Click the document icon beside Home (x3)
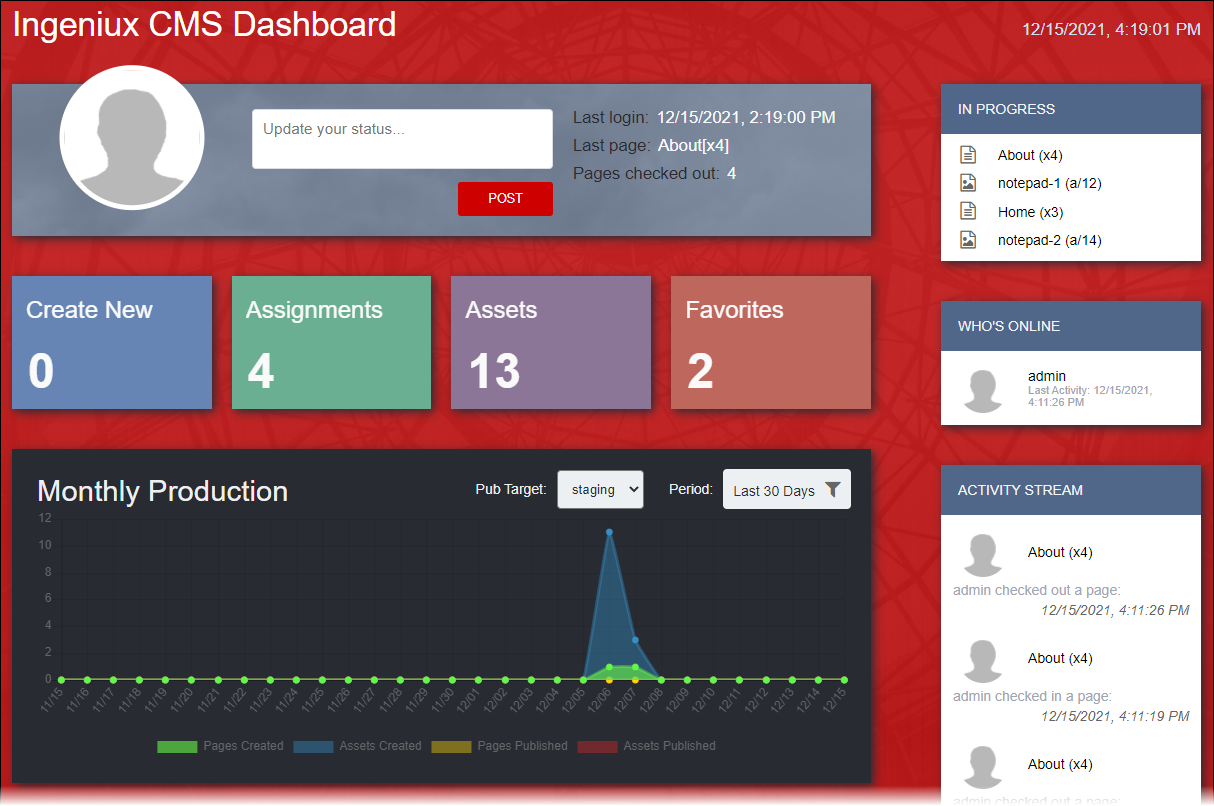This screenshot has height=806, width=1214. [967, 212]
